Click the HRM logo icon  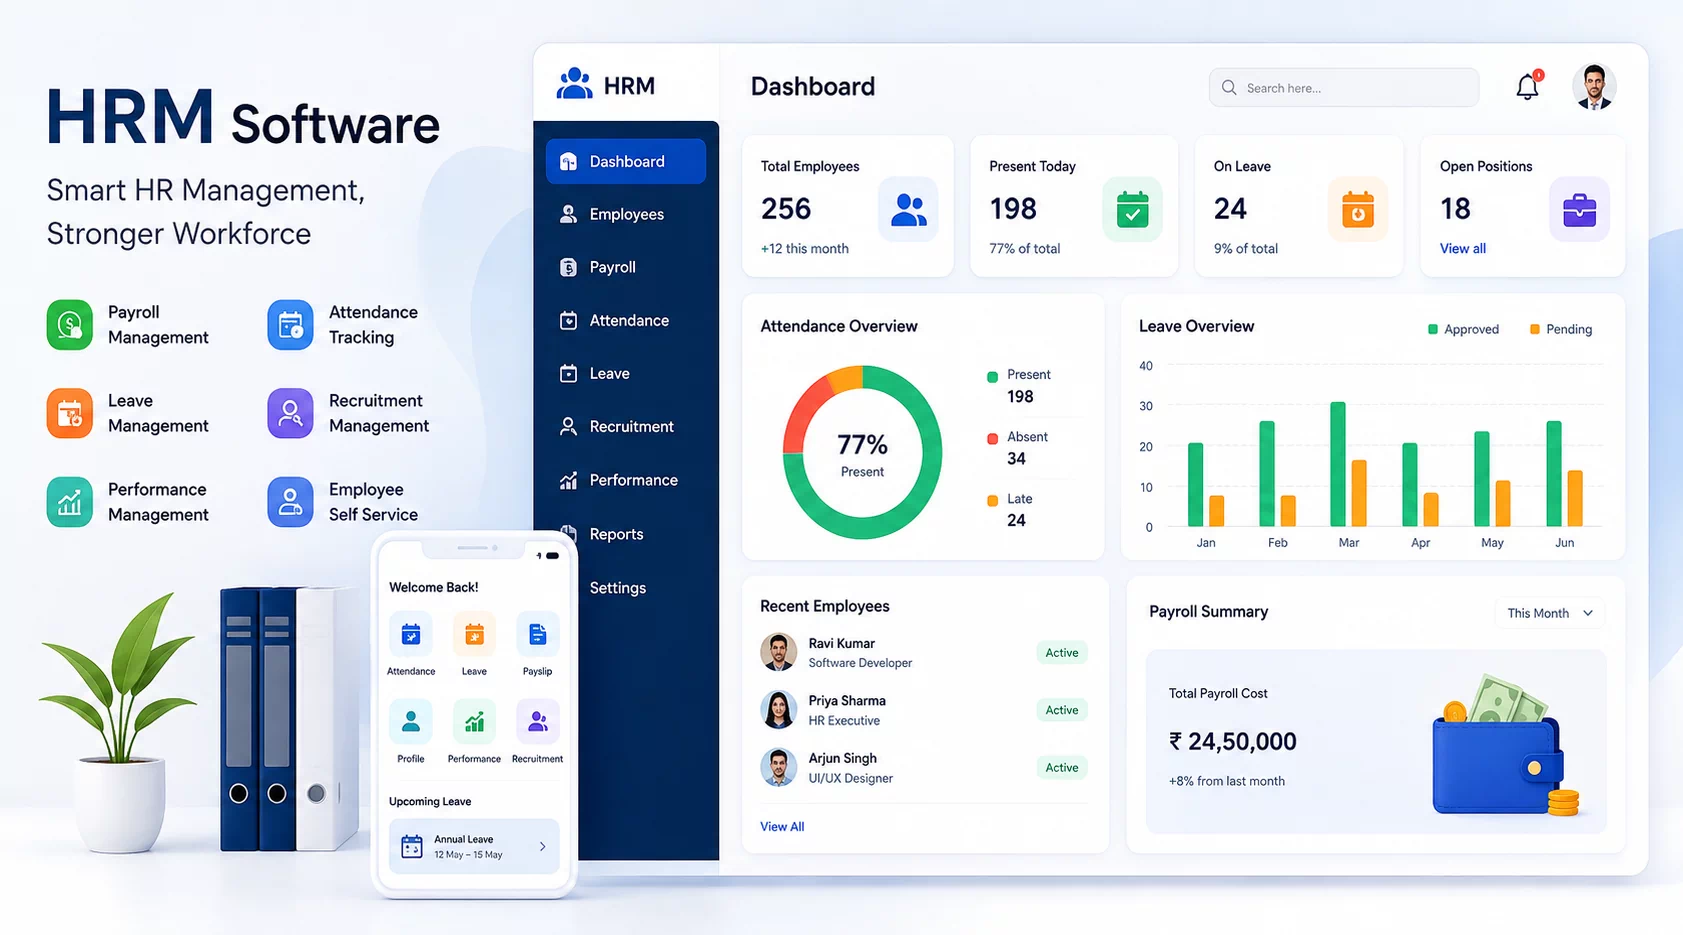pos(574,84)
